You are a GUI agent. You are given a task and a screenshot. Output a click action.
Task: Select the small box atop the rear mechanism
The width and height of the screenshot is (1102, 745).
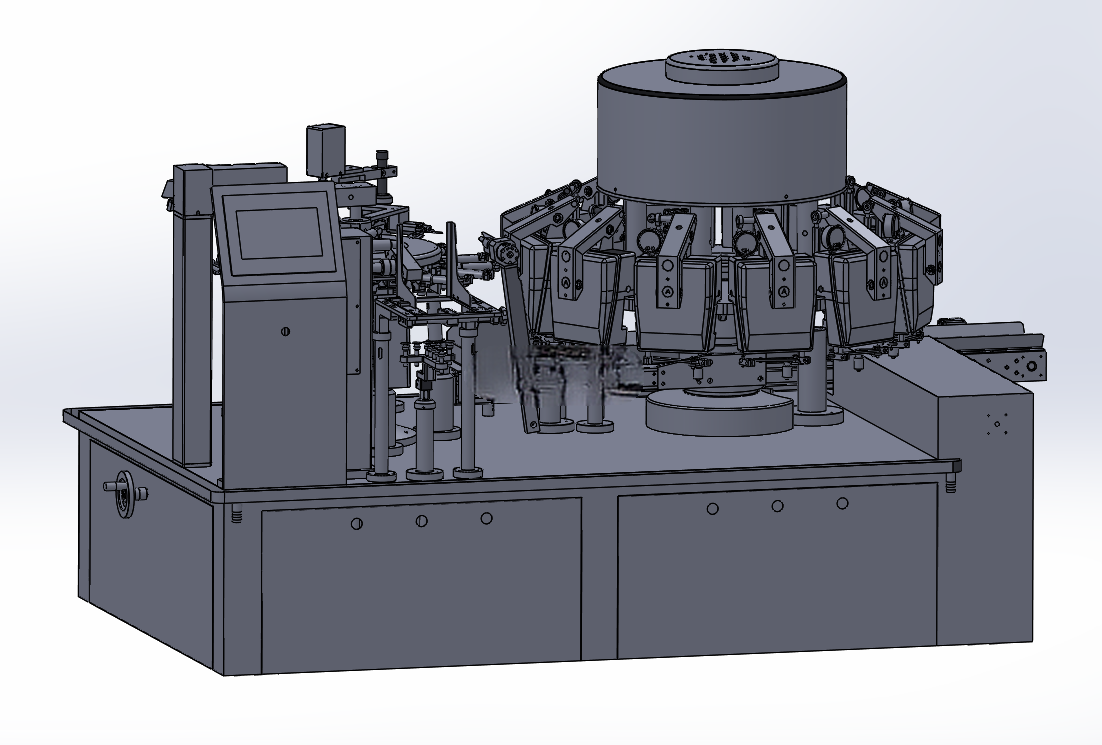click(326, 150)
